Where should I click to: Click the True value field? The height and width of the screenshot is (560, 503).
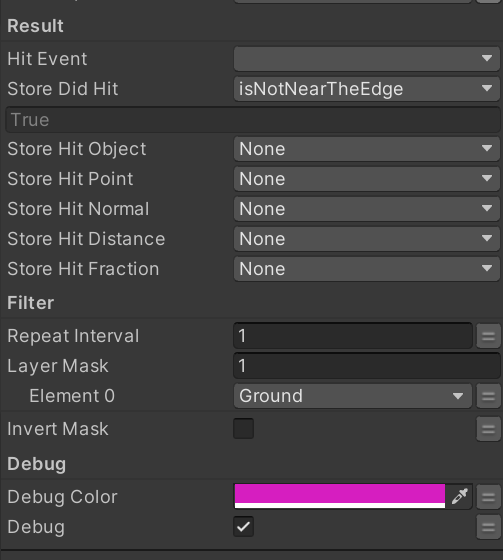253,120
